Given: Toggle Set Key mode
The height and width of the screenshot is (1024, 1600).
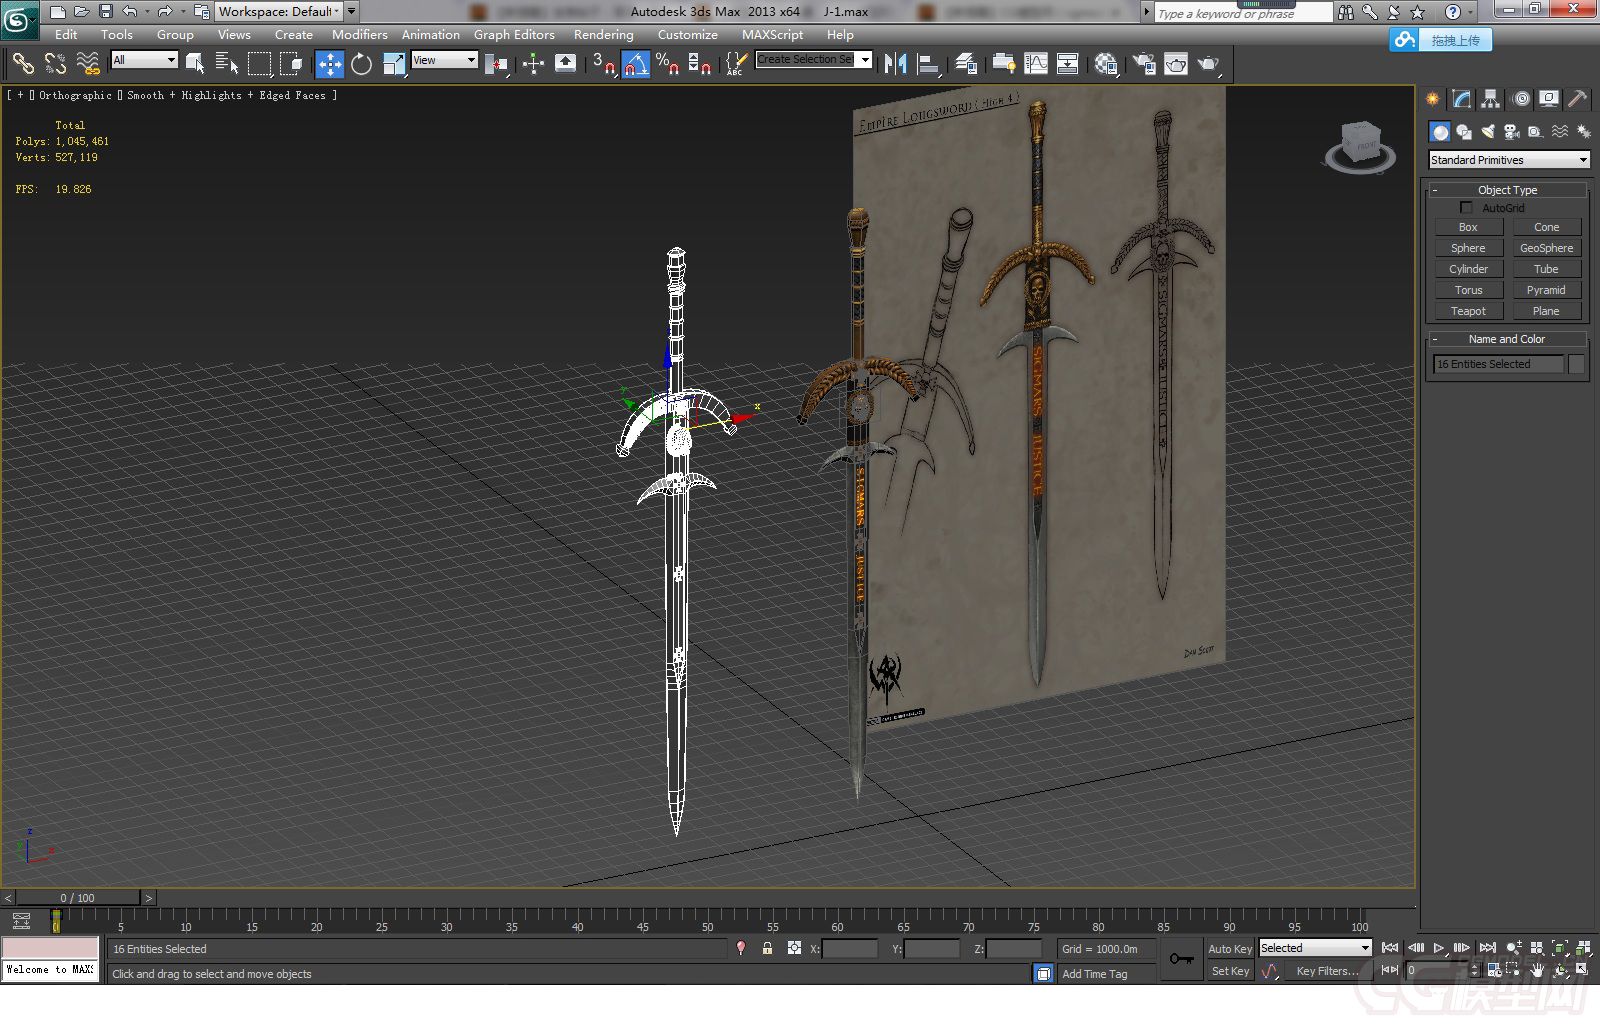Looking at the screenshot, I should pos(1230,971).
